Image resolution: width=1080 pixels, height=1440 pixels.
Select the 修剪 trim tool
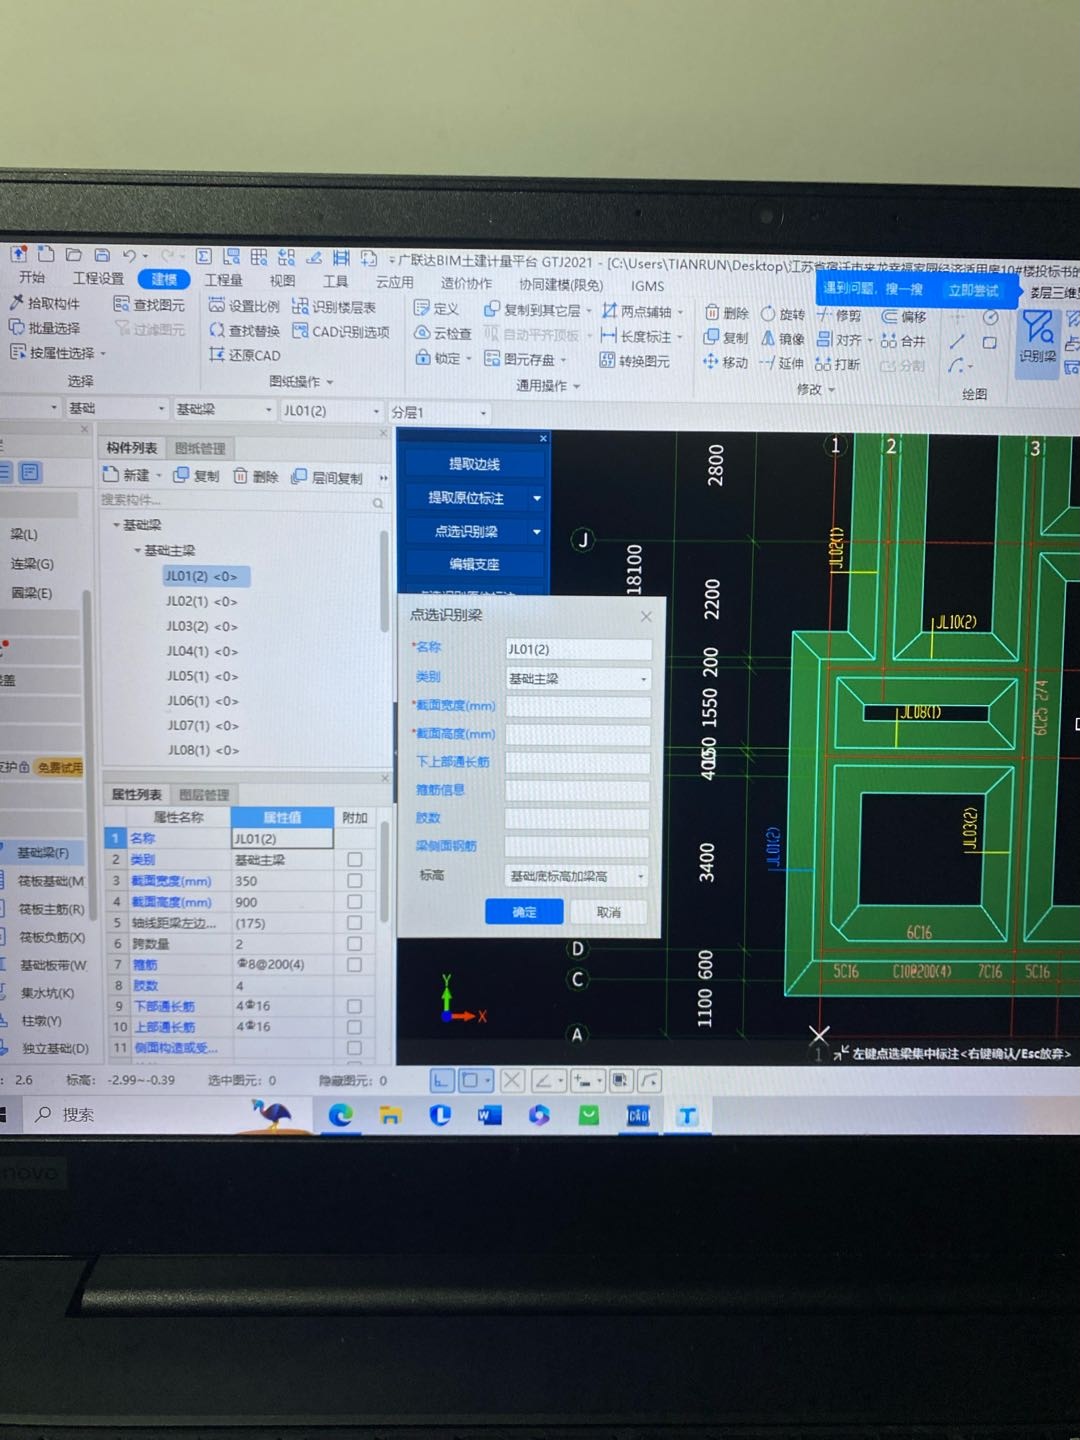(839, 315)
